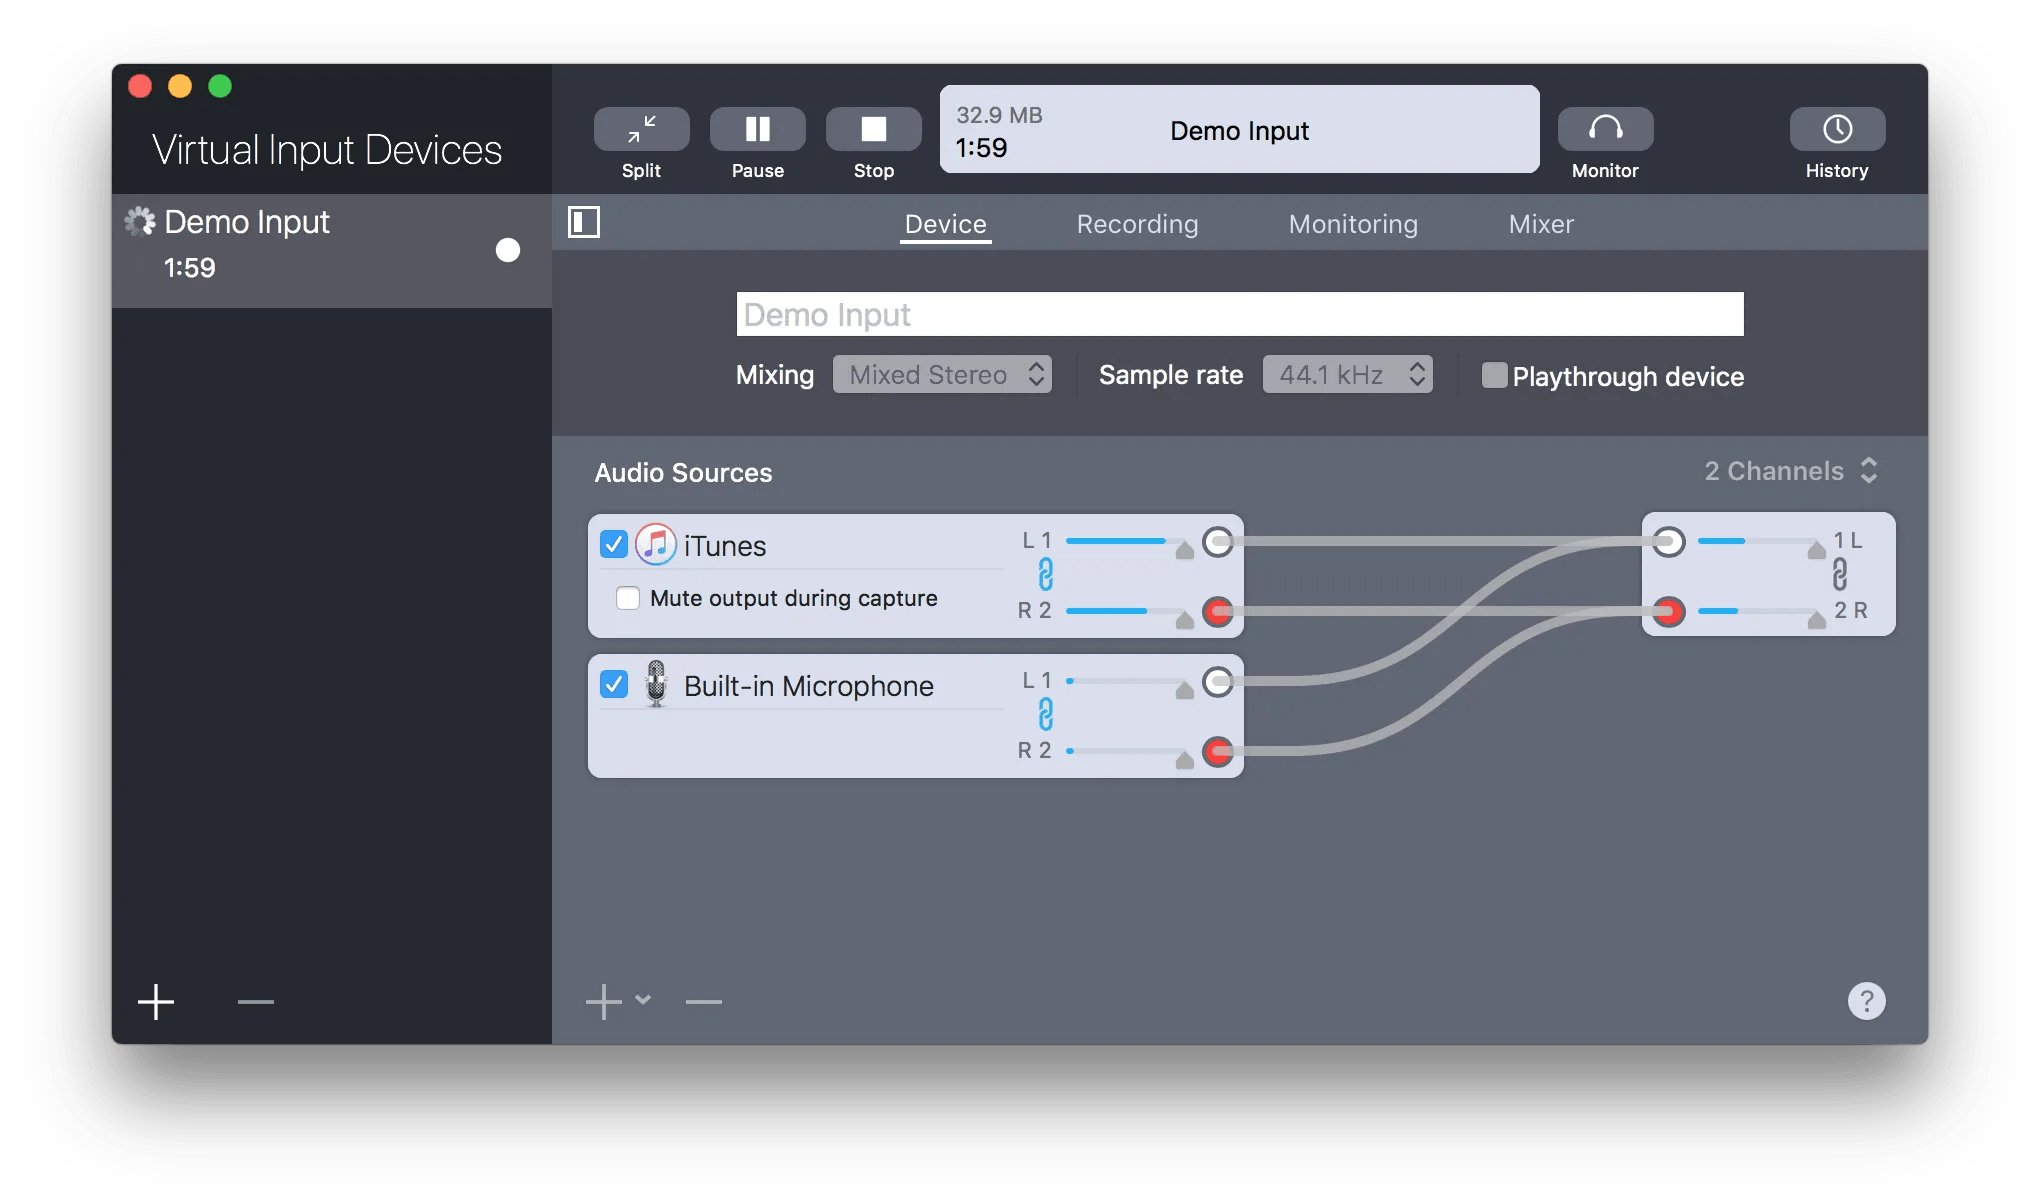
Task: Click the iTunes channel link icon
Action: pyautogui.click(x=1045, y=575)
